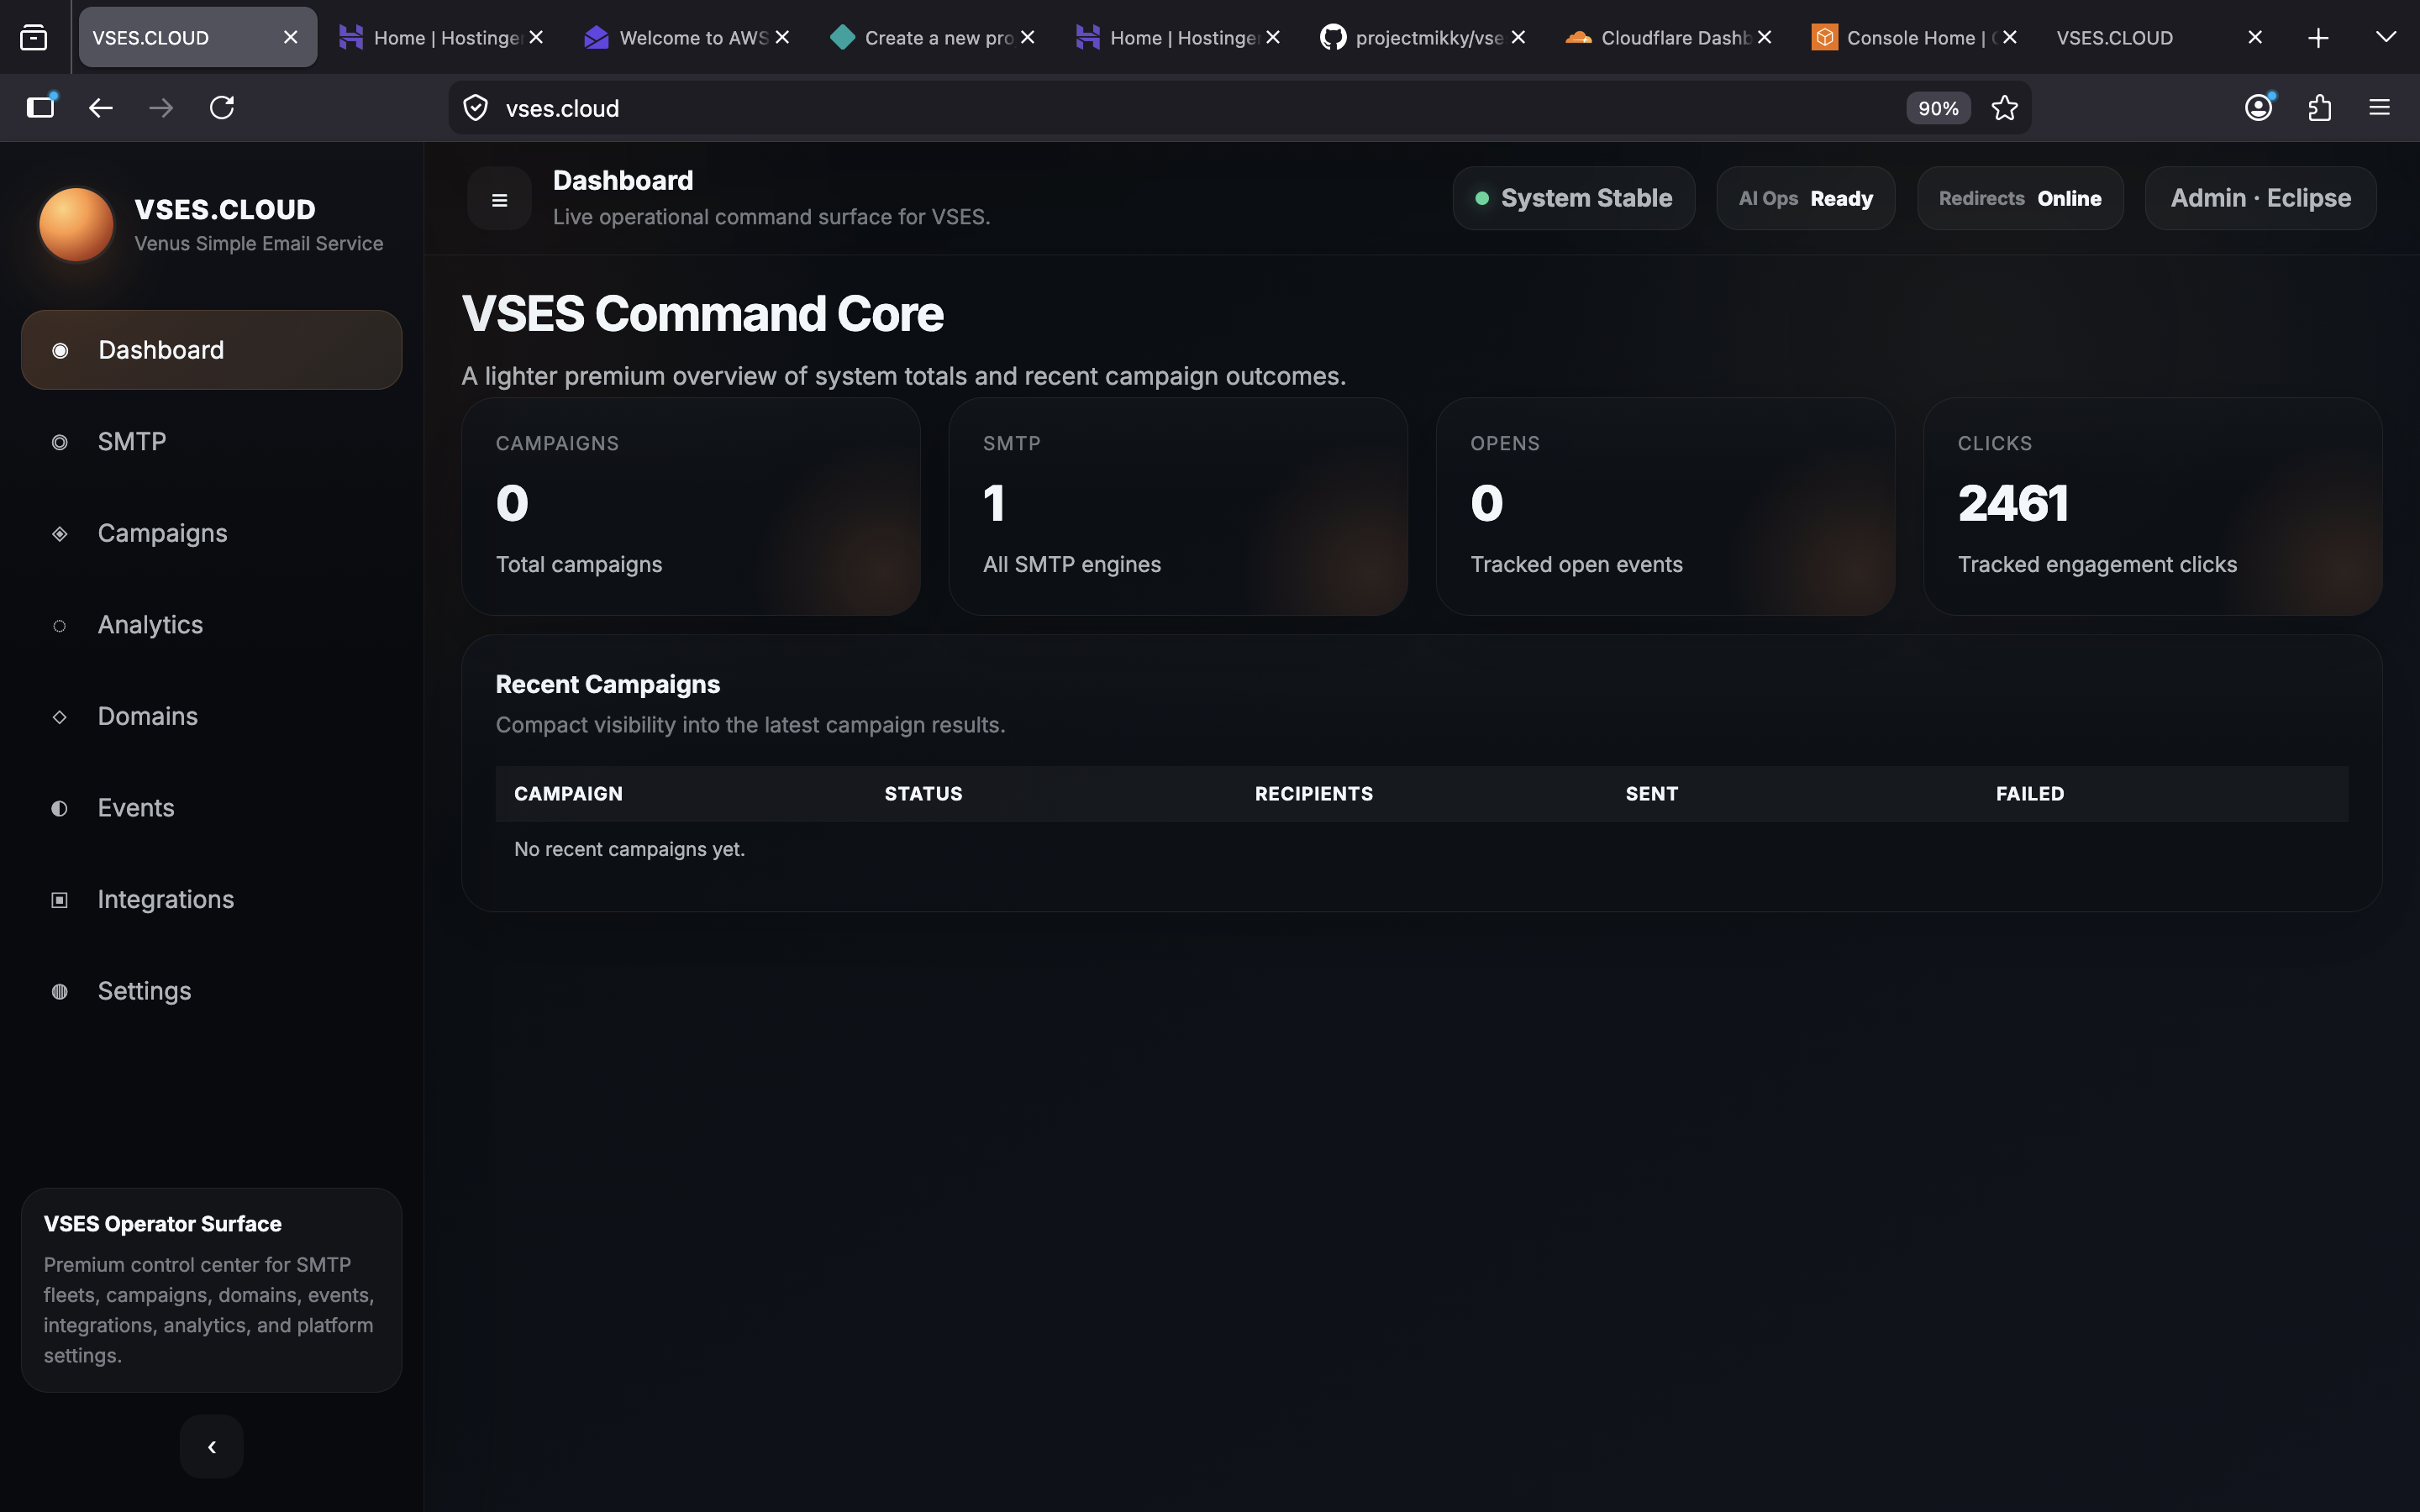Open the Dashboard sidebar item

tap(211, 350)
